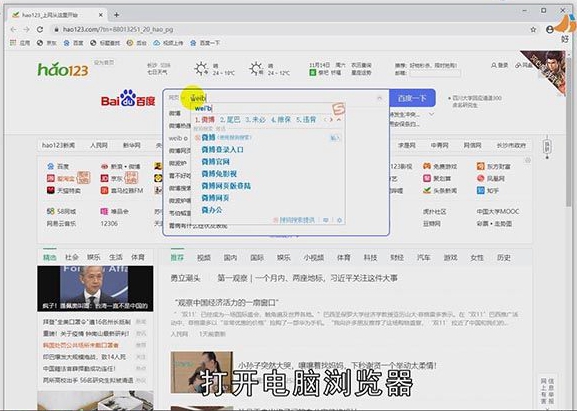Viewport: 577px width, 411px height.
Task: Open the 人民网 link in the news sites bar
Action: (x=99, y=146)
